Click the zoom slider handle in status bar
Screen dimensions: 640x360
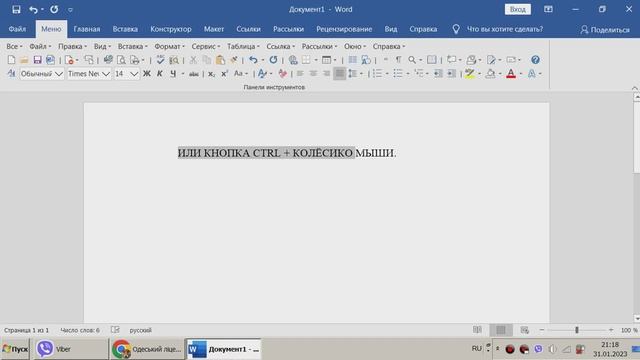click(577, 330)
